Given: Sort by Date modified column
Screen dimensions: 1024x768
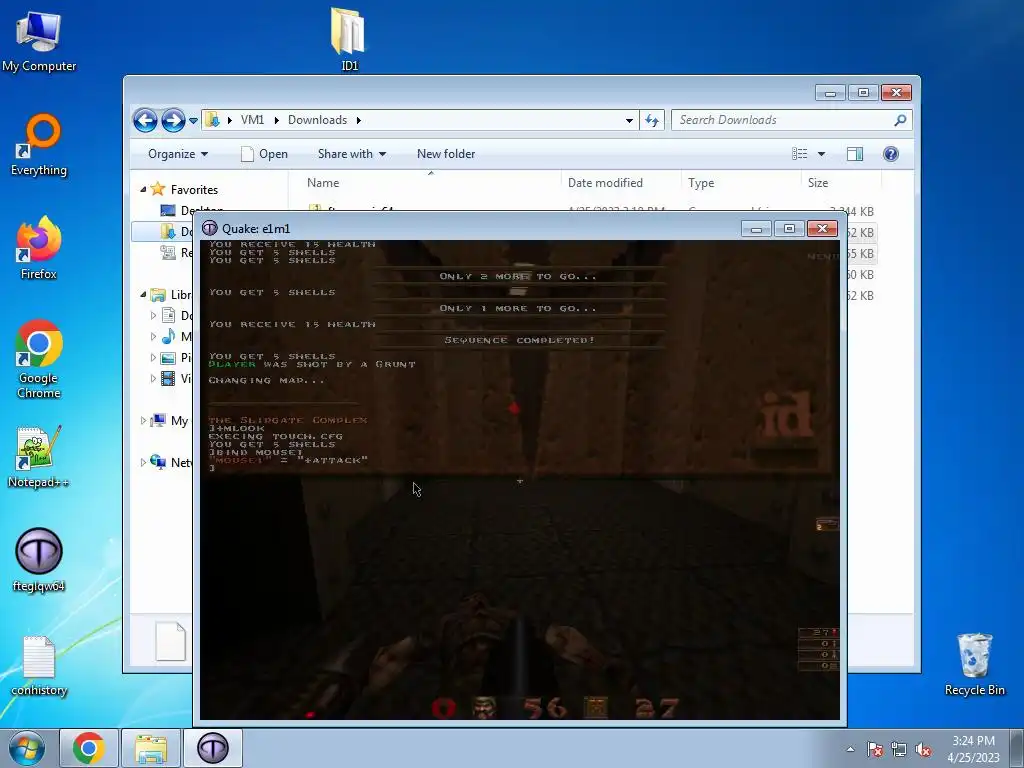Looking at the screenshot, I should (620, 183).
